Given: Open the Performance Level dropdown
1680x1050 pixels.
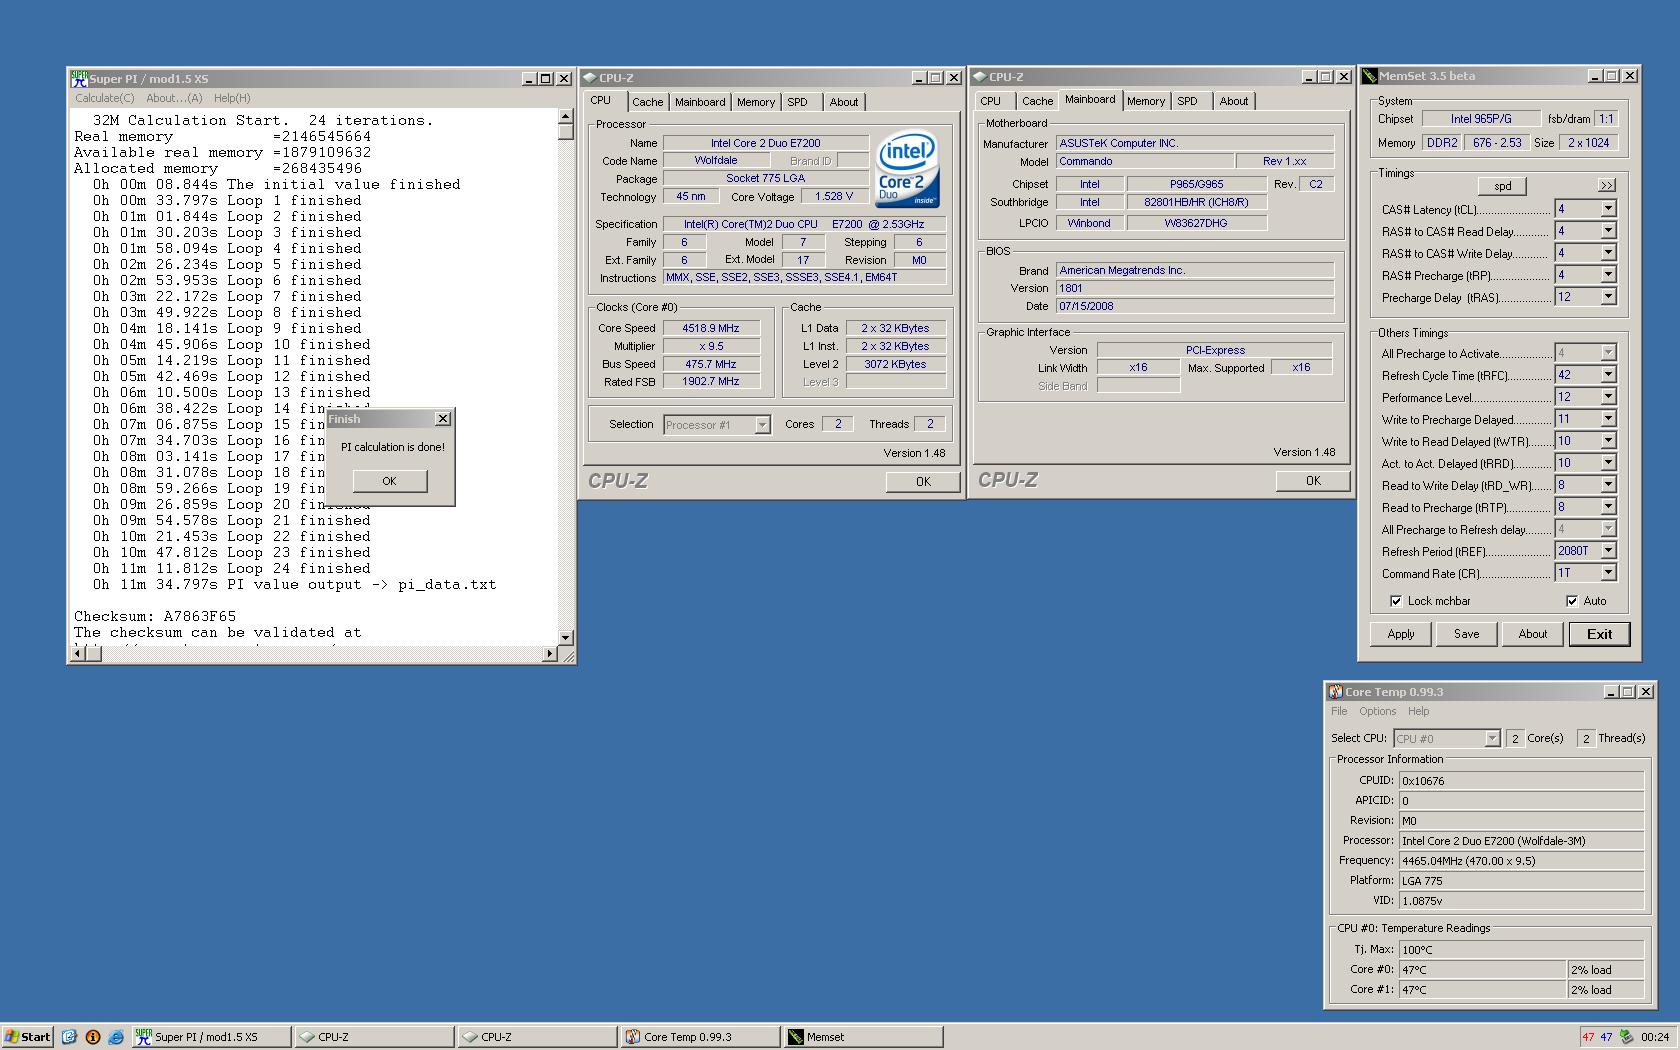Looking at the screenshot, I should (x=1608, y=397).
